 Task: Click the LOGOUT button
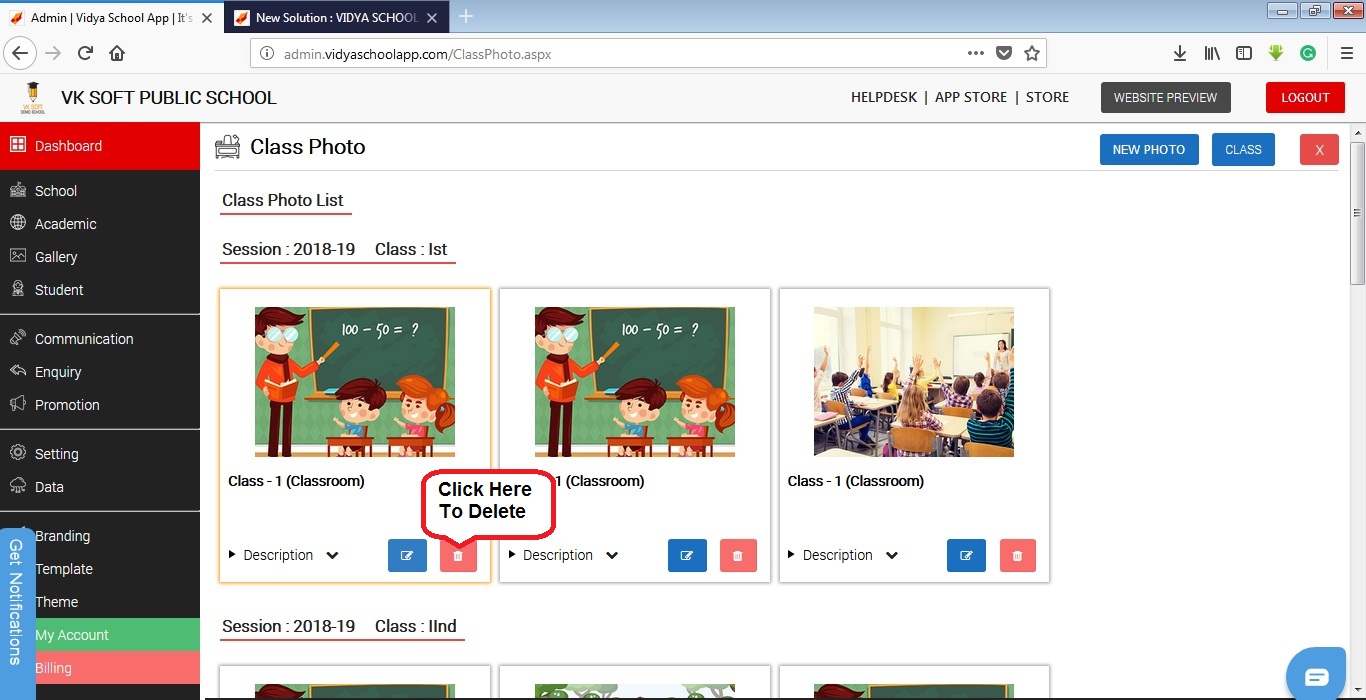point(1305,97)
